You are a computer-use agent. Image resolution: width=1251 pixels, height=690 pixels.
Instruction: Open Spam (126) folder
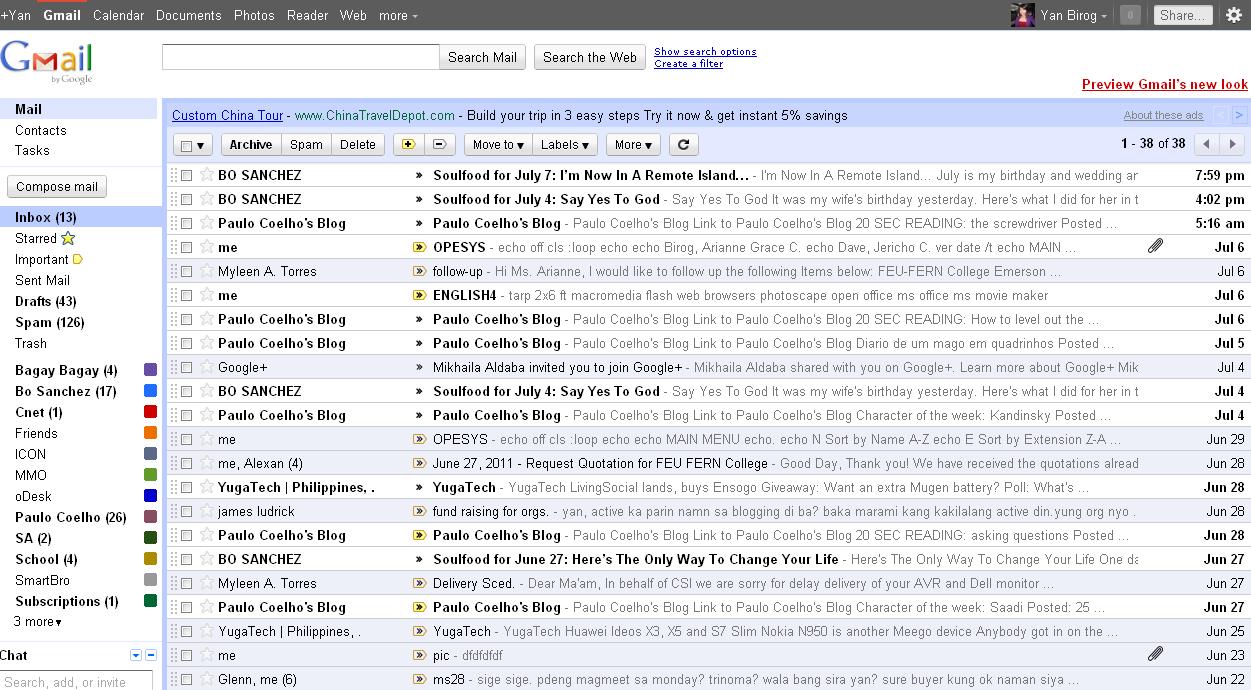click(49, 322)
